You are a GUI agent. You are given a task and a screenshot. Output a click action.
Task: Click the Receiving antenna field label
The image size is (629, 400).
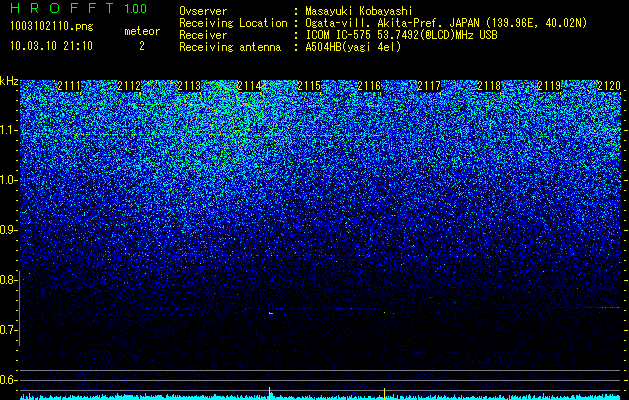pos(230,47)
